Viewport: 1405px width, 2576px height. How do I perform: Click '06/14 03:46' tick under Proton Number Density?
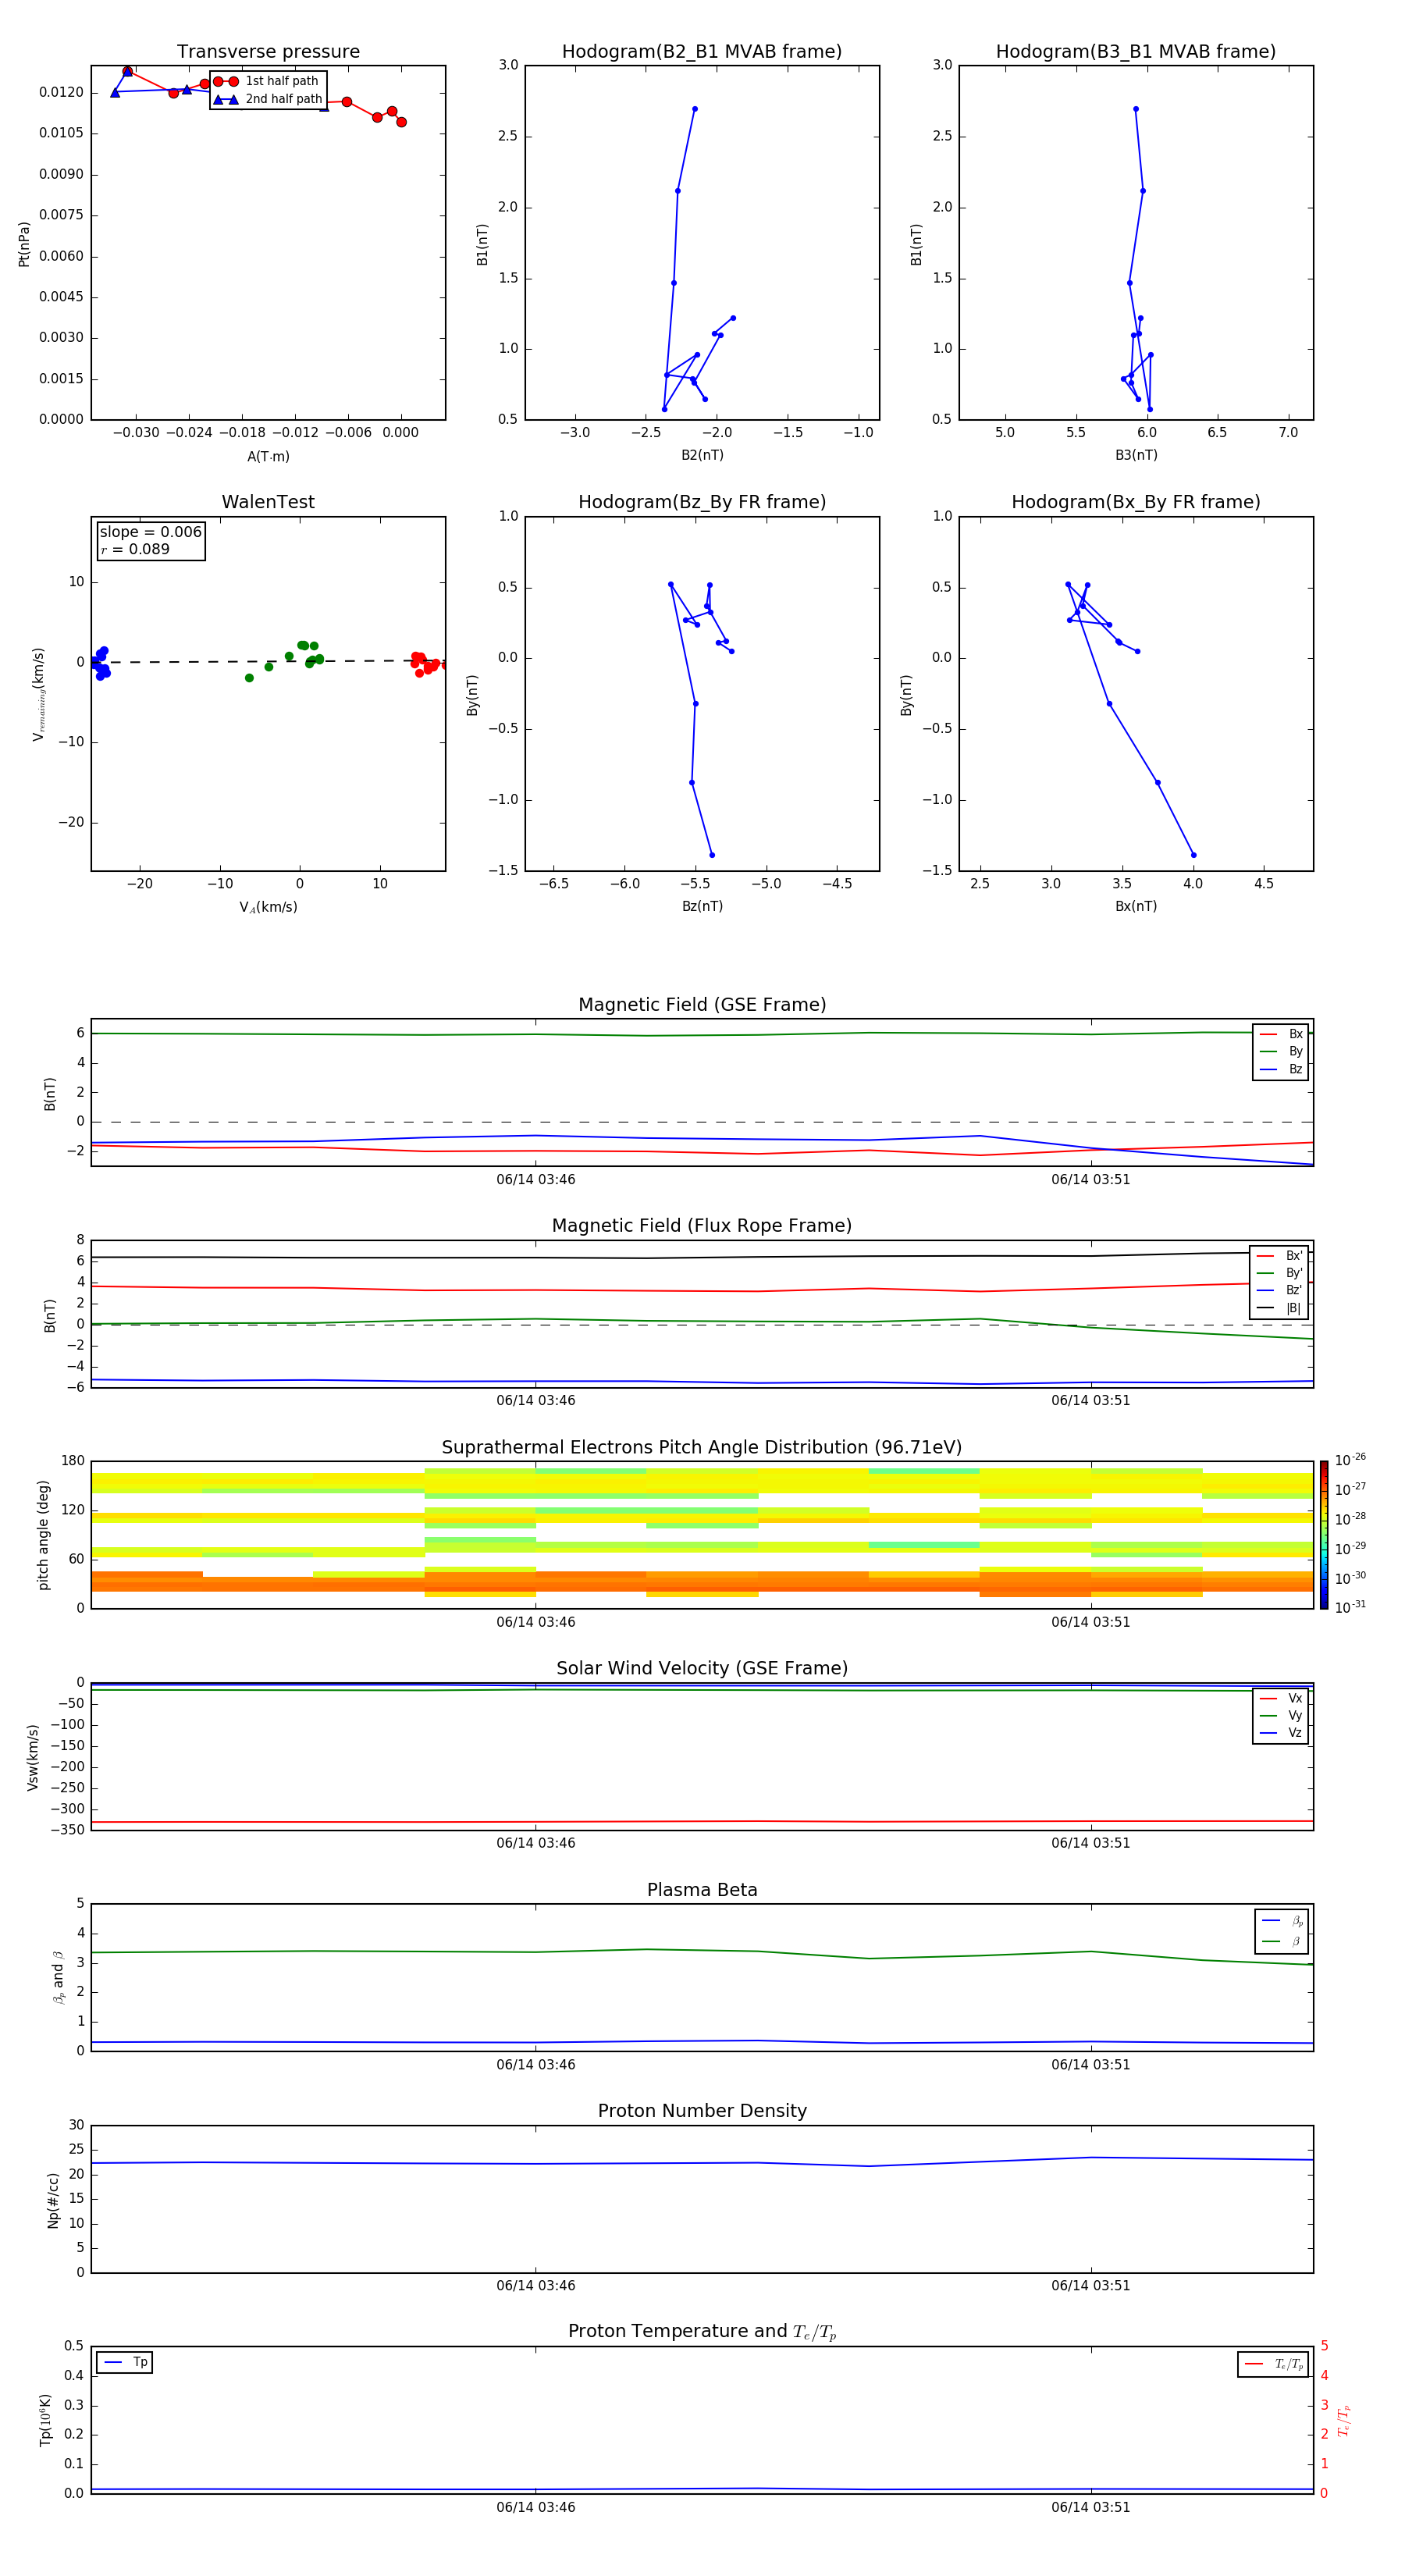(x=536, y=2286)
